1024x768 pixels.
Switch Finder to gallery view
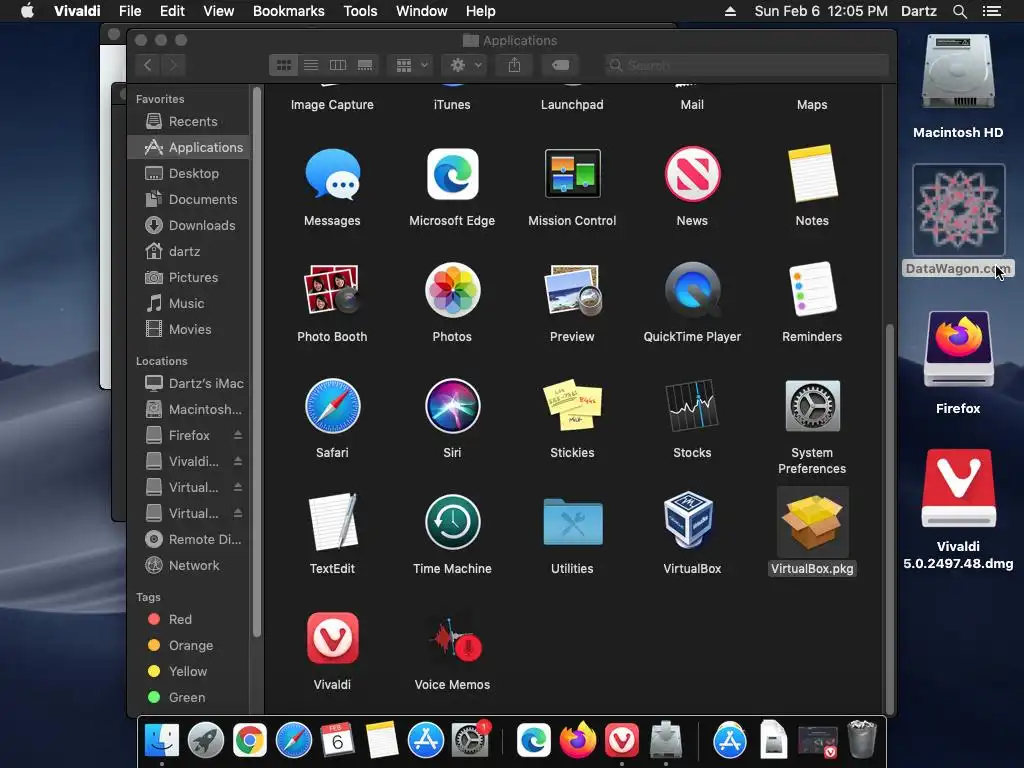coord(365,65)
